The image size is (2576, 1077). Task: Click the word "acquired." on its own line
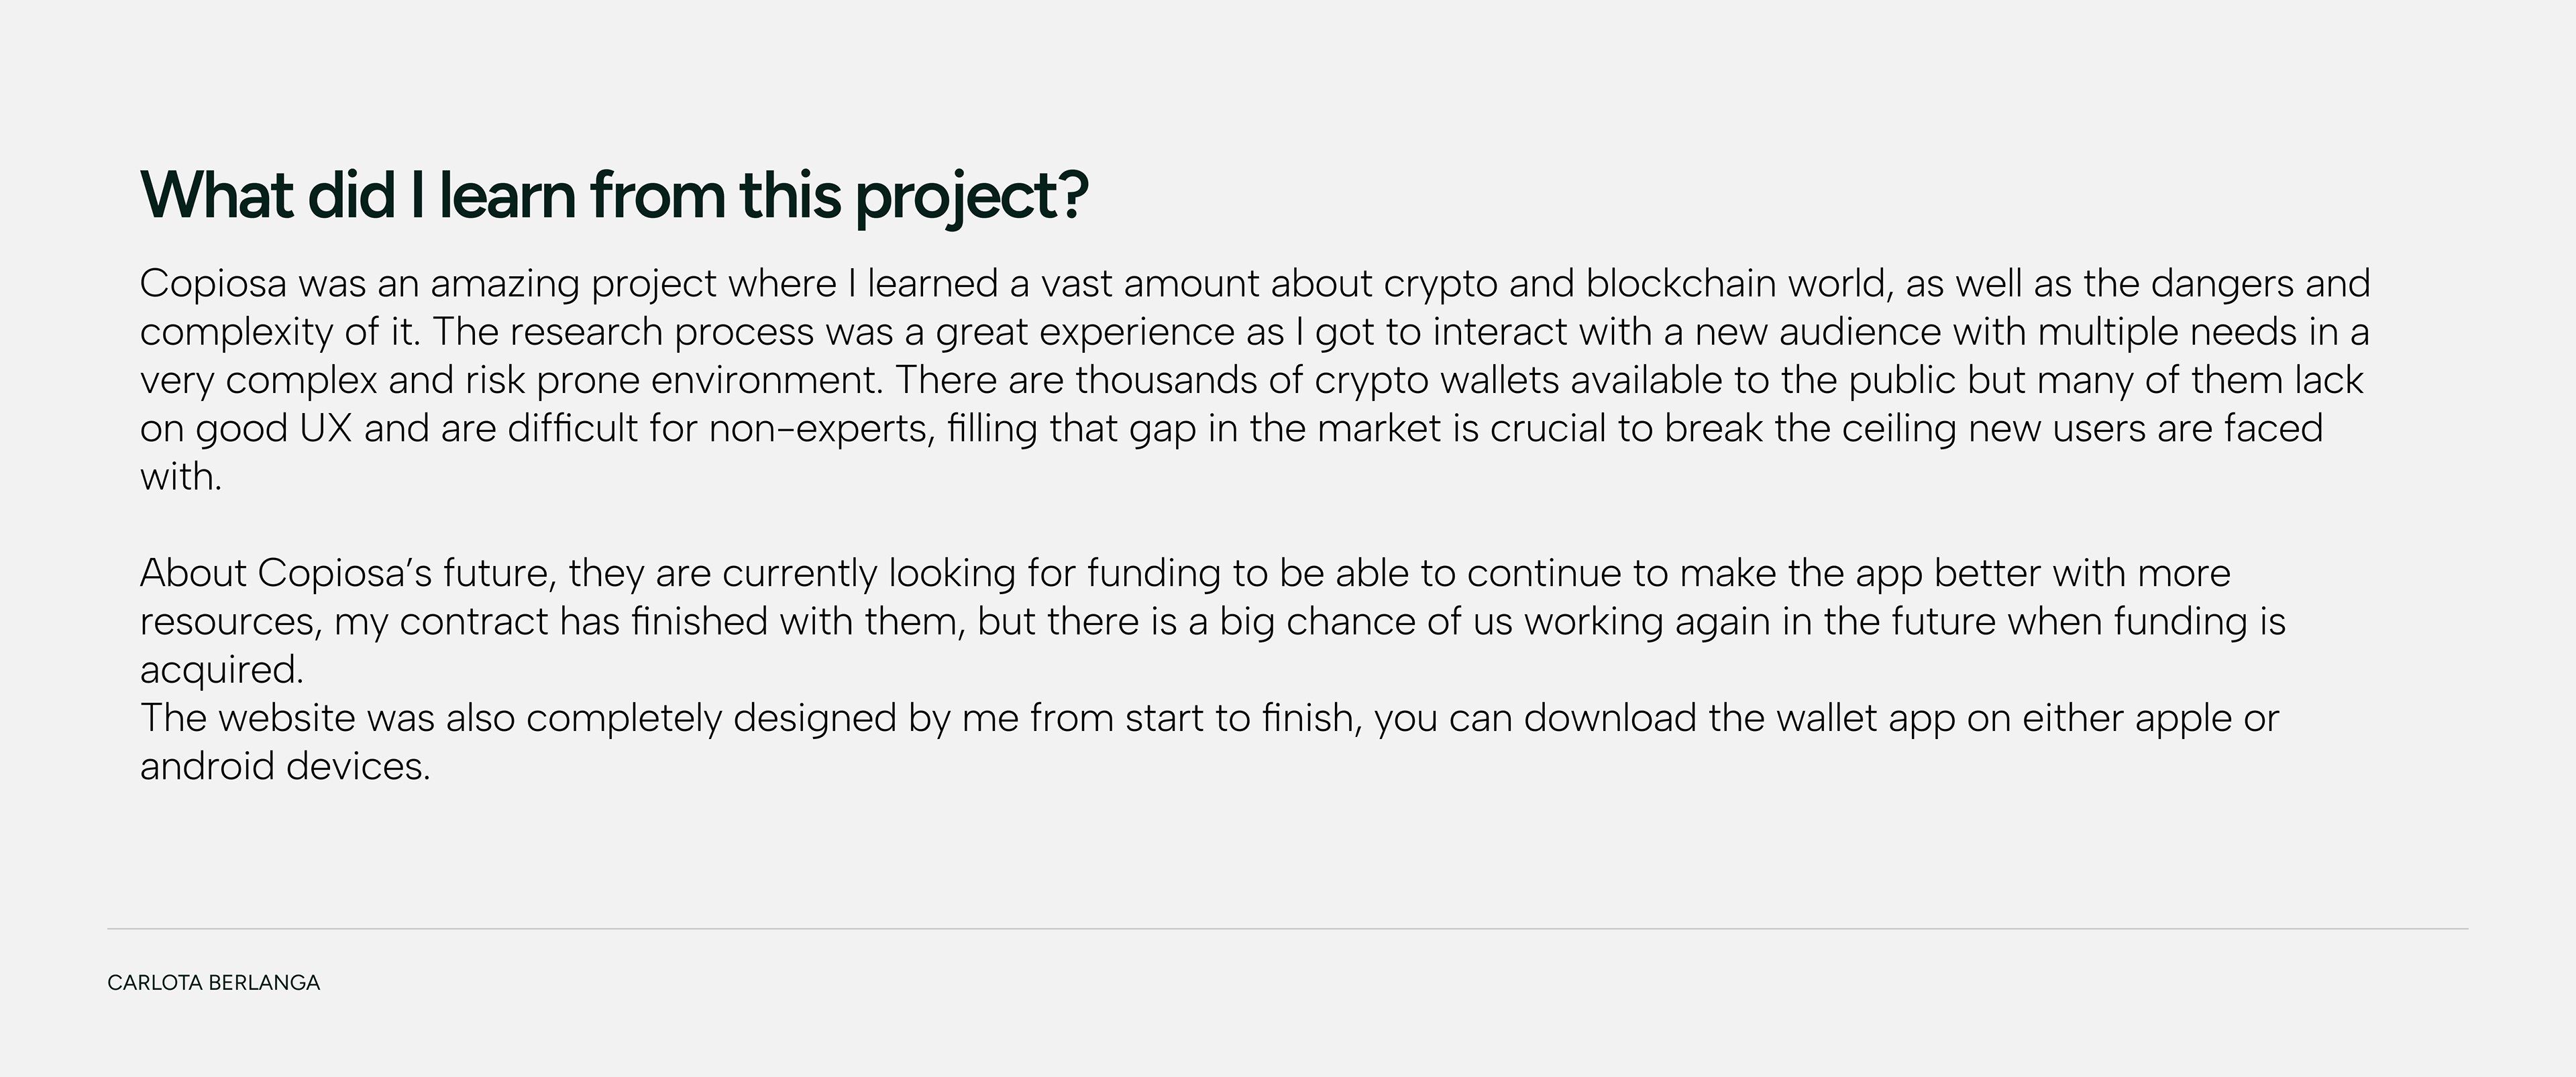[x=221, y=670]
